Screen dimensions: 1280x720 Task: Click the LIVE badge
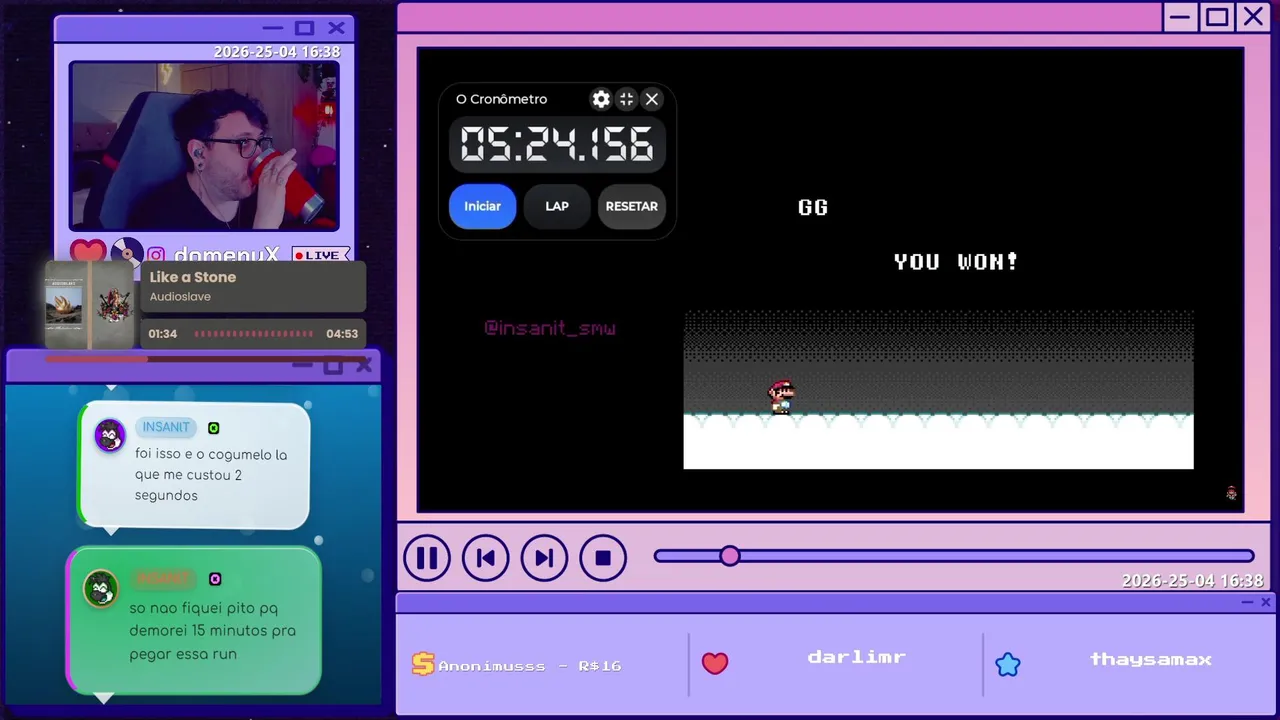pos(321,255)
